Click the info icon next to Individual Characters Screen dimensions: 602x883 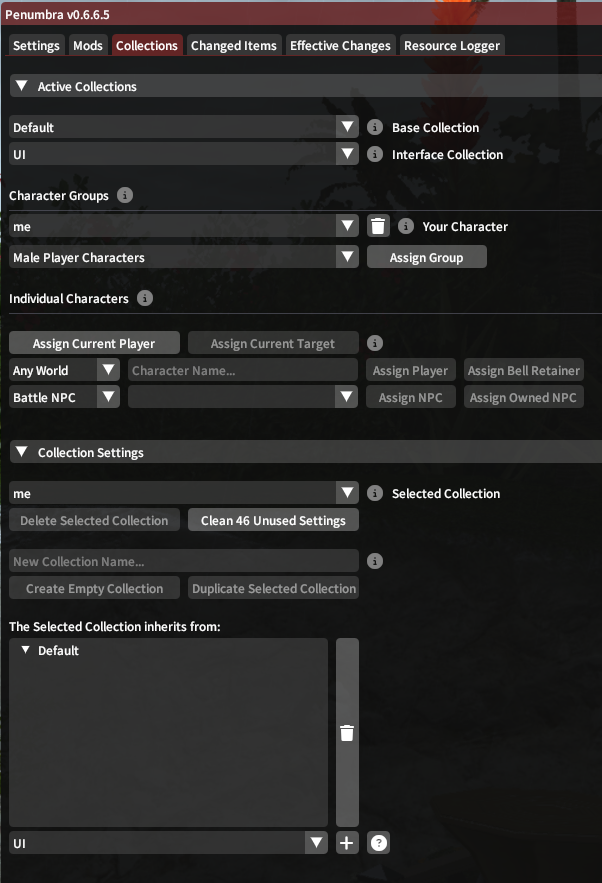pyautogui.click(x=145, y=298)
